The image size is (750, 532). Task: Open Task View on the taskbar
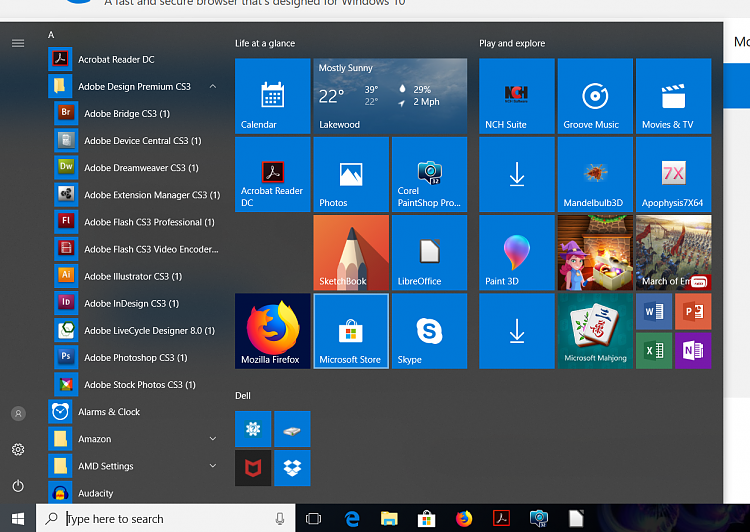313,519
